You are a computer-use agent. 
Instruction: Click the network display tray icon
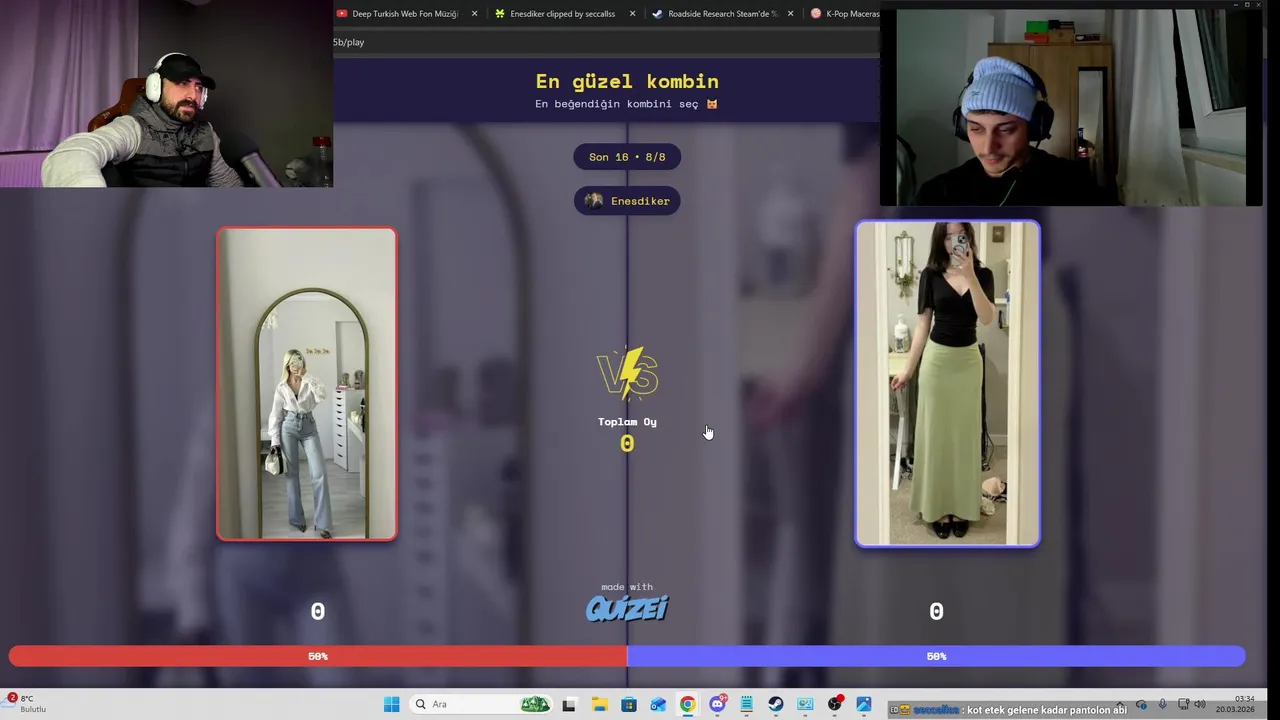tap(1183, 705)
